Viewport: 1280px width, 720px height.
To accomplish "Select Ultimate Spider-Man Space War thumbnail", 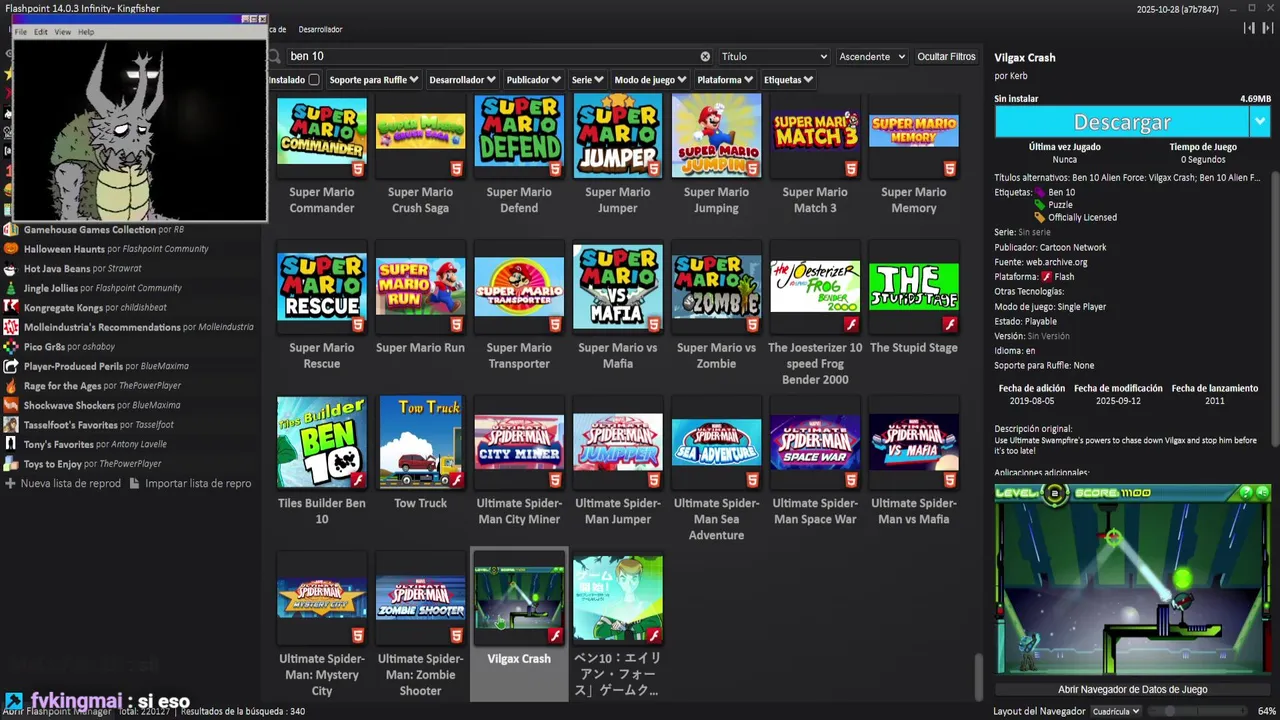I will 815,442.
